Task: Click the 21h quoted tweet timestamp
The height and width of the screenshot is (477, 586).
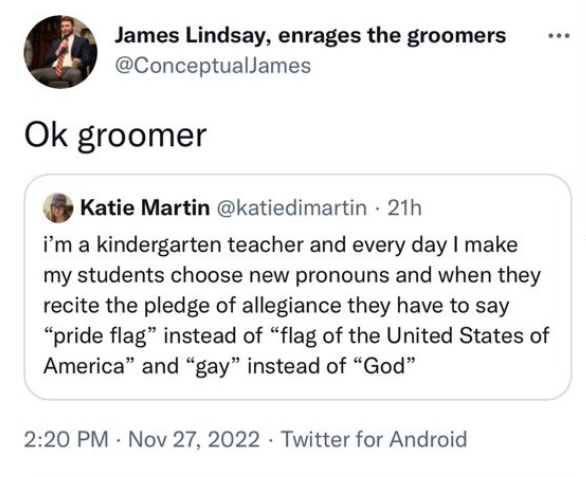Action: pos(404,208)
